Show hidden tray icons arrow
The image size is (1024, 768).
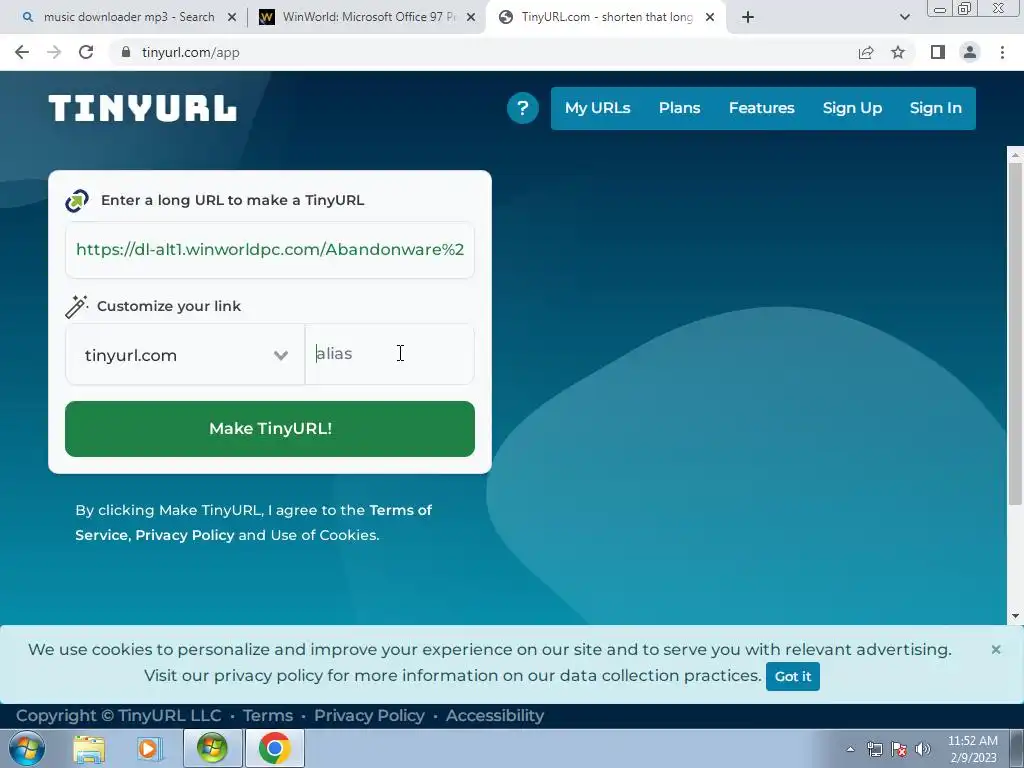[850, 749]
